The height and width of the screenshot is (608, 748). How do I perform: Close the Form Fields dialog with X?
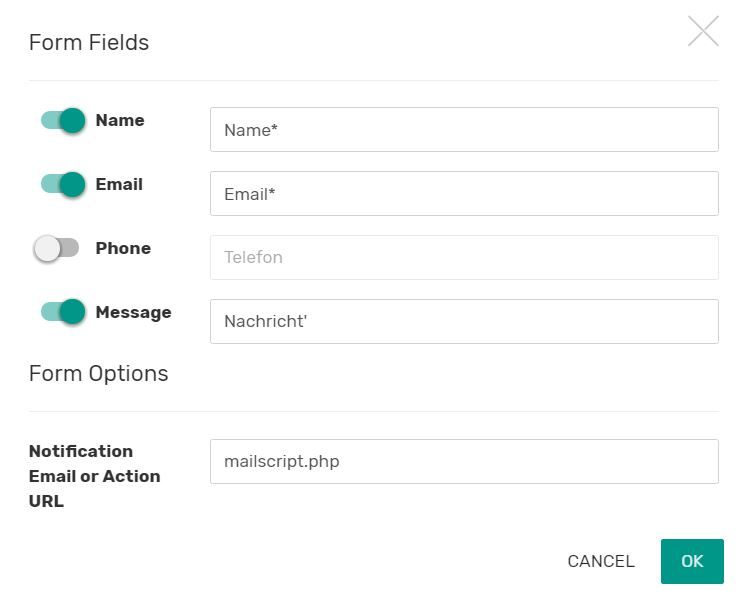[x=703, y=31]
